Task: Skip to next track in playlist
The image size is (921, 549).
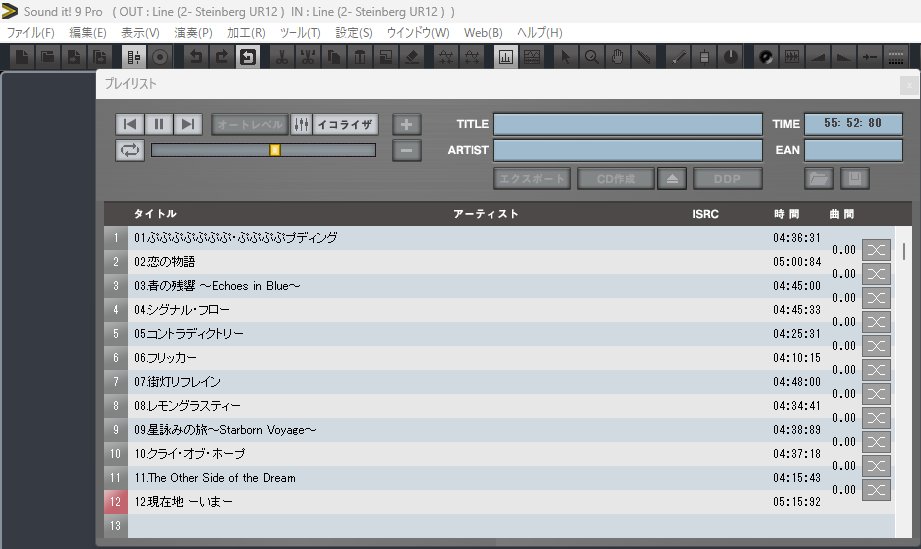Action: point(188,124)
